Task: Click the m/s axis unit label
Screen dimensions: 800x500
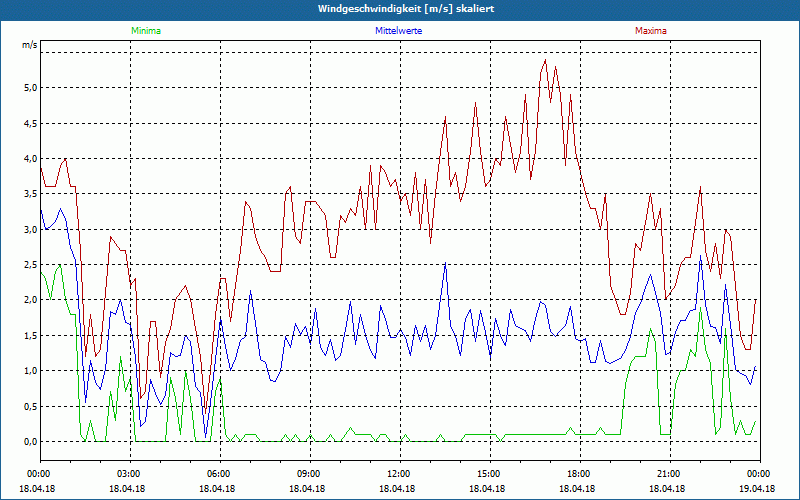Action: tap(30, 45)
